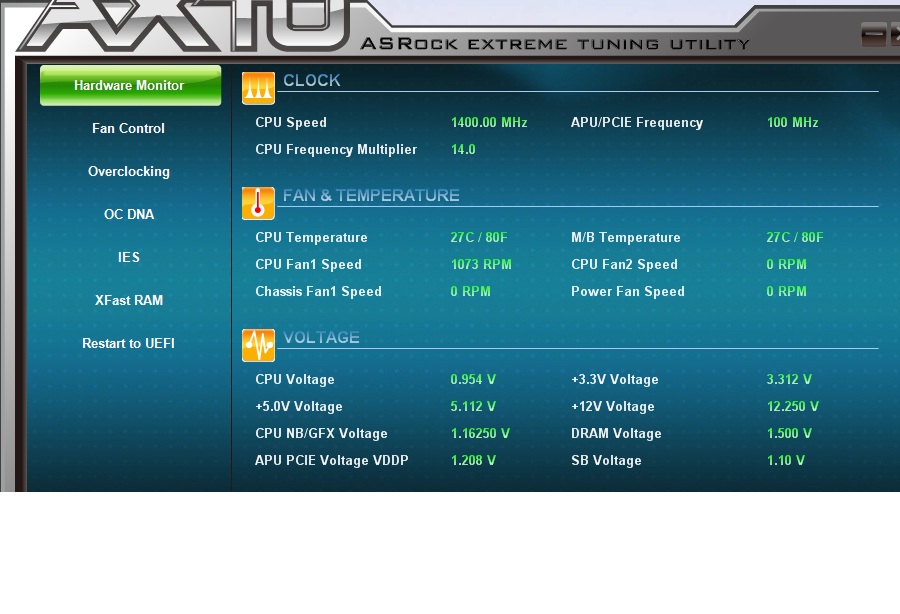This screenshot has width=900, height=614.
Task: Click the Chassis Fan1 Speed label
Action: [319, 292]
